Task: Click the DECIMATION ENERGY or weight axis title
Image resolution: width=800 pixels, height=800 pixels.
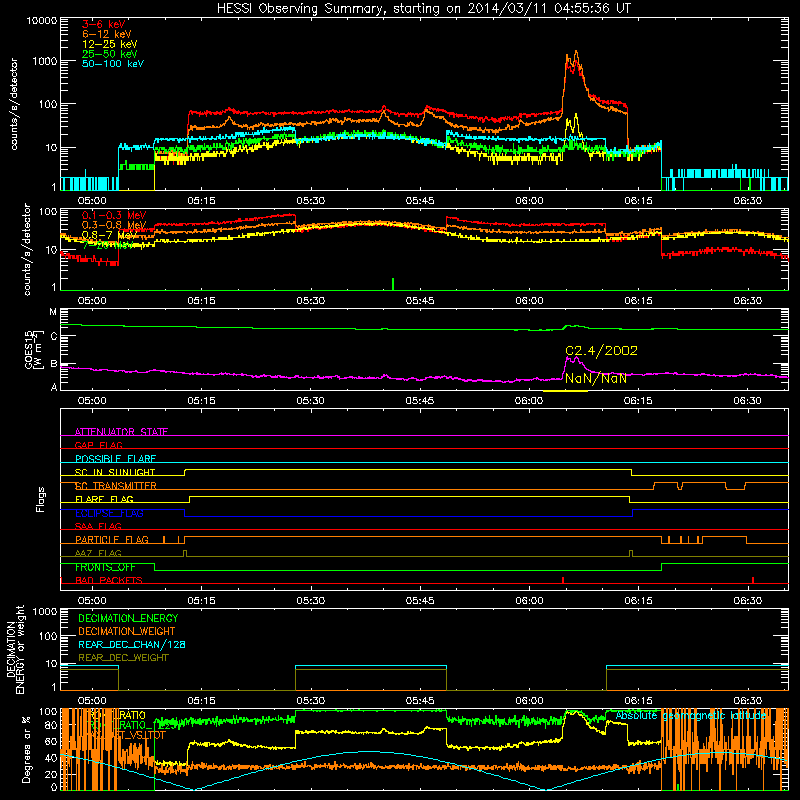Action: tap(15, 649)
